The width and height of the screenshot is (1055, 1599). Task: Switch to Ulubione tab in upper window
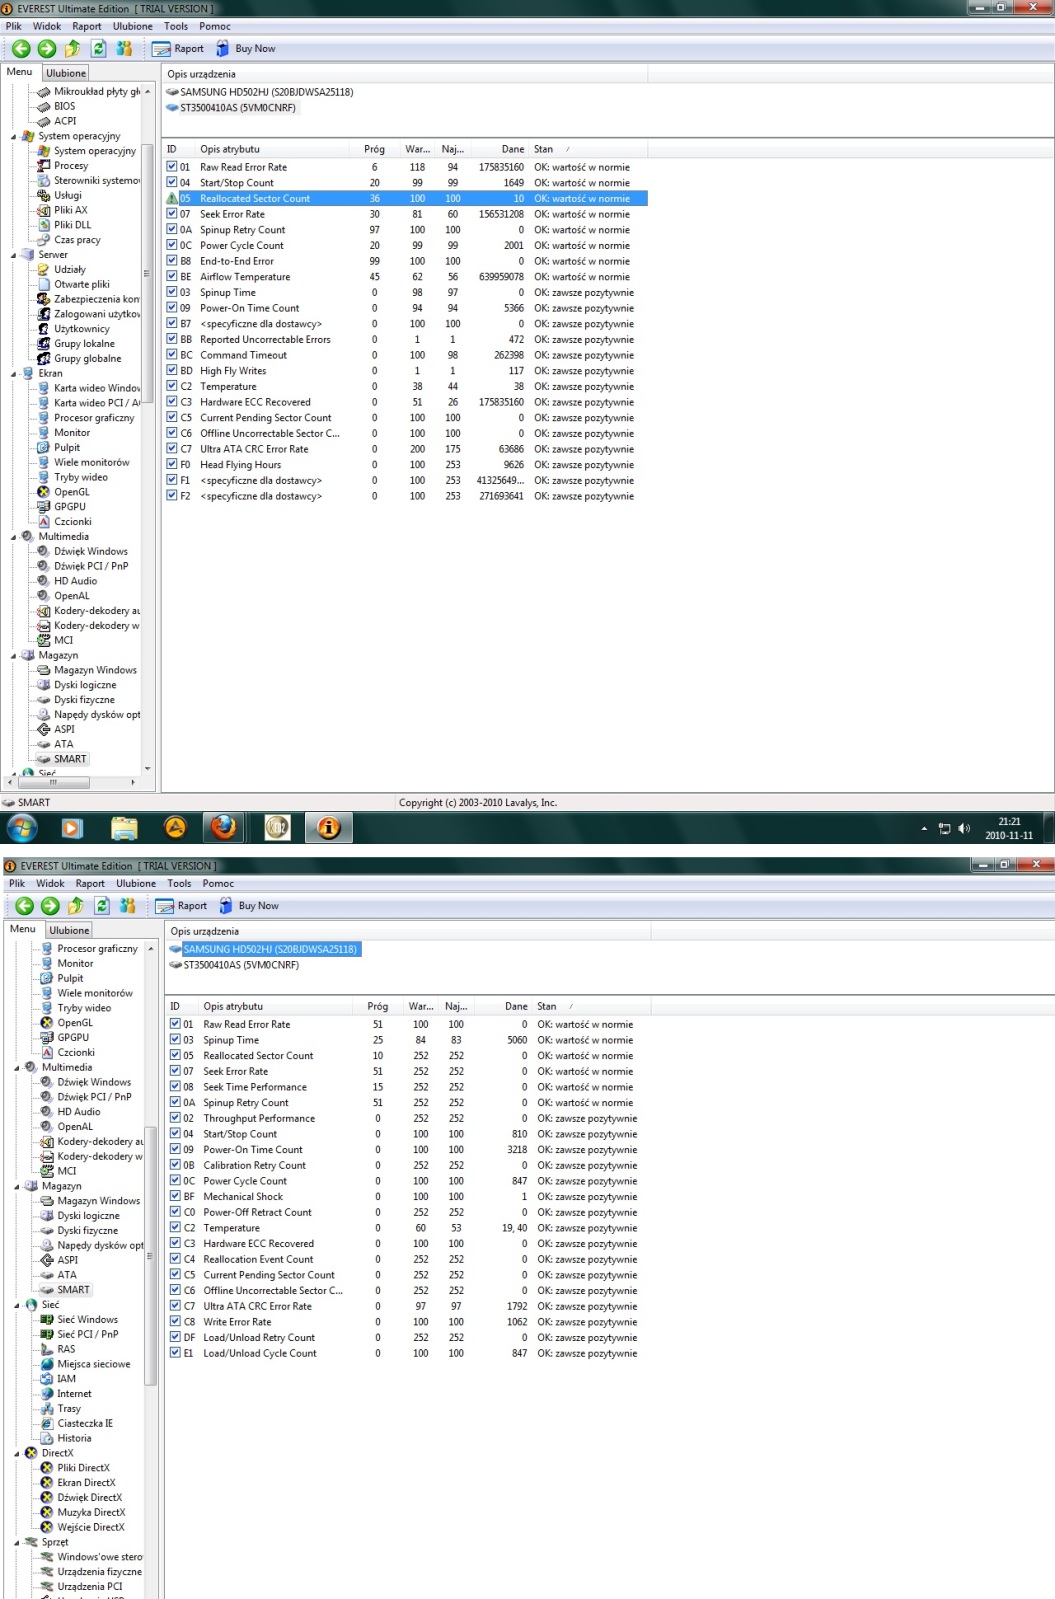[x=66, y=73]
